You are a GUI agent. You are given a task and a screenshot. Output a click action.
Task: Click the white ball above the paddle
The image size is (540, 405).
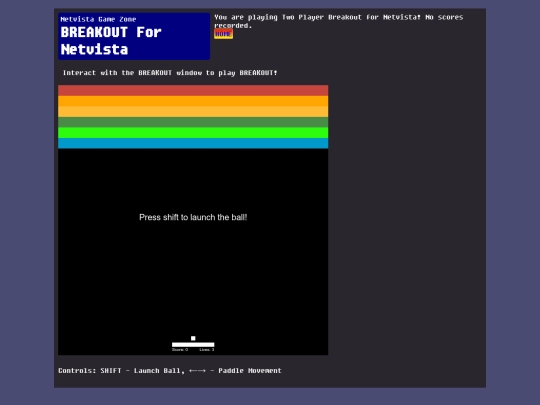pyautogui.click(x=193, y=338)
